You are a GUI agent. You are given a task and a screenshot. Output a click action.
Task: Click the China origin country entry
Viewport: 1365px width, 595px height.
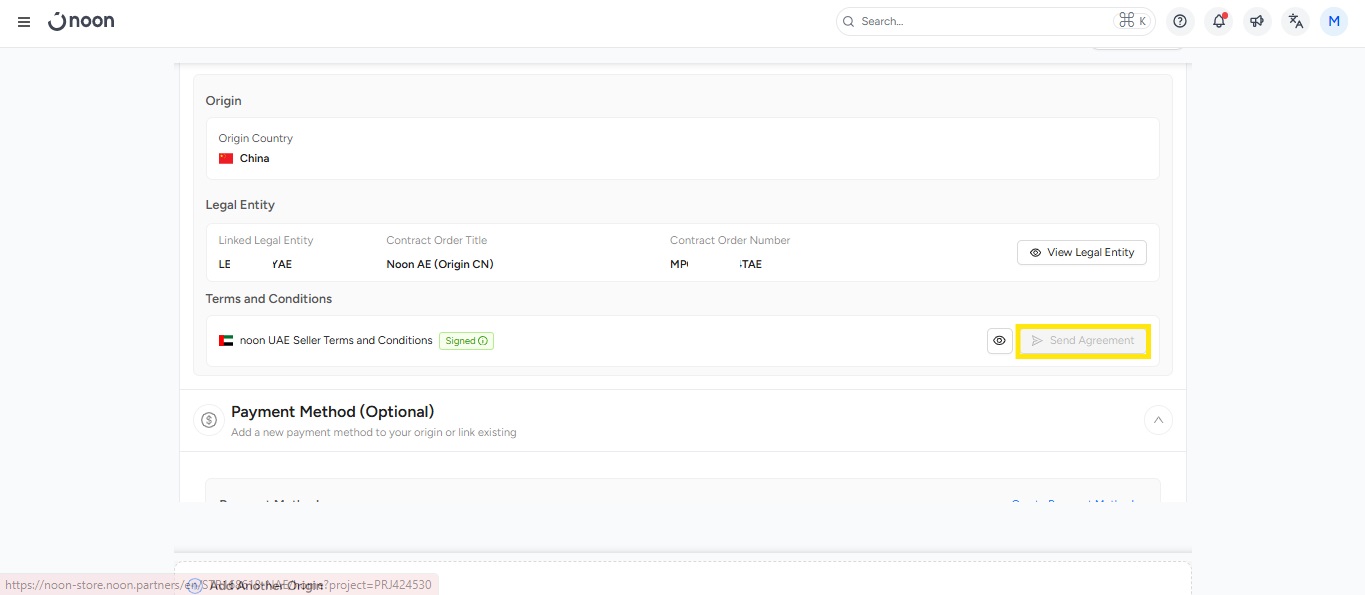click(254, 158)
